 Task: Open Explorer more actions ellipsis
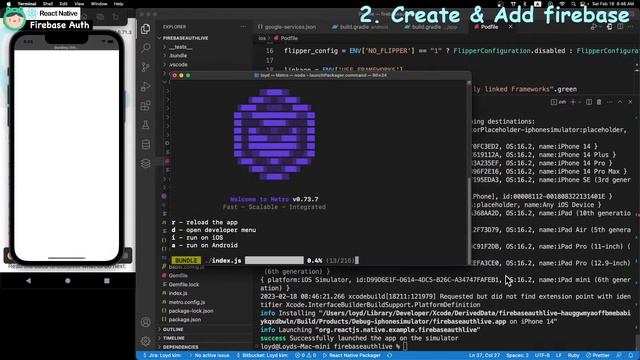point(243,27)
